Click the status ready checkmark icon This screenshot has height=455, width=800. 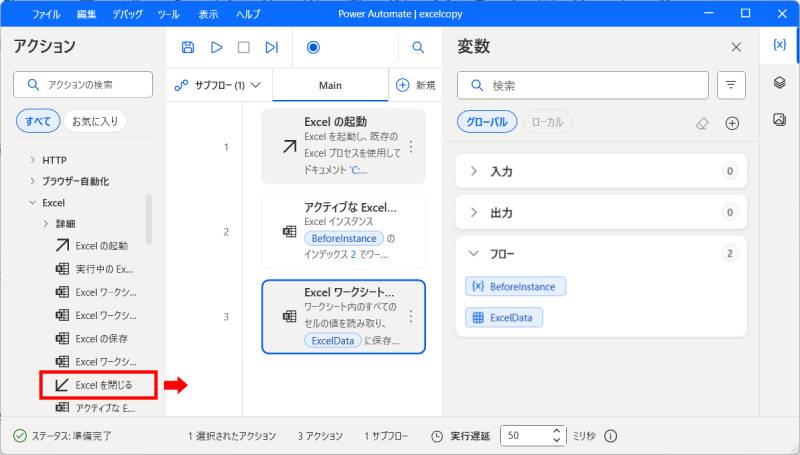click(19, 436)
